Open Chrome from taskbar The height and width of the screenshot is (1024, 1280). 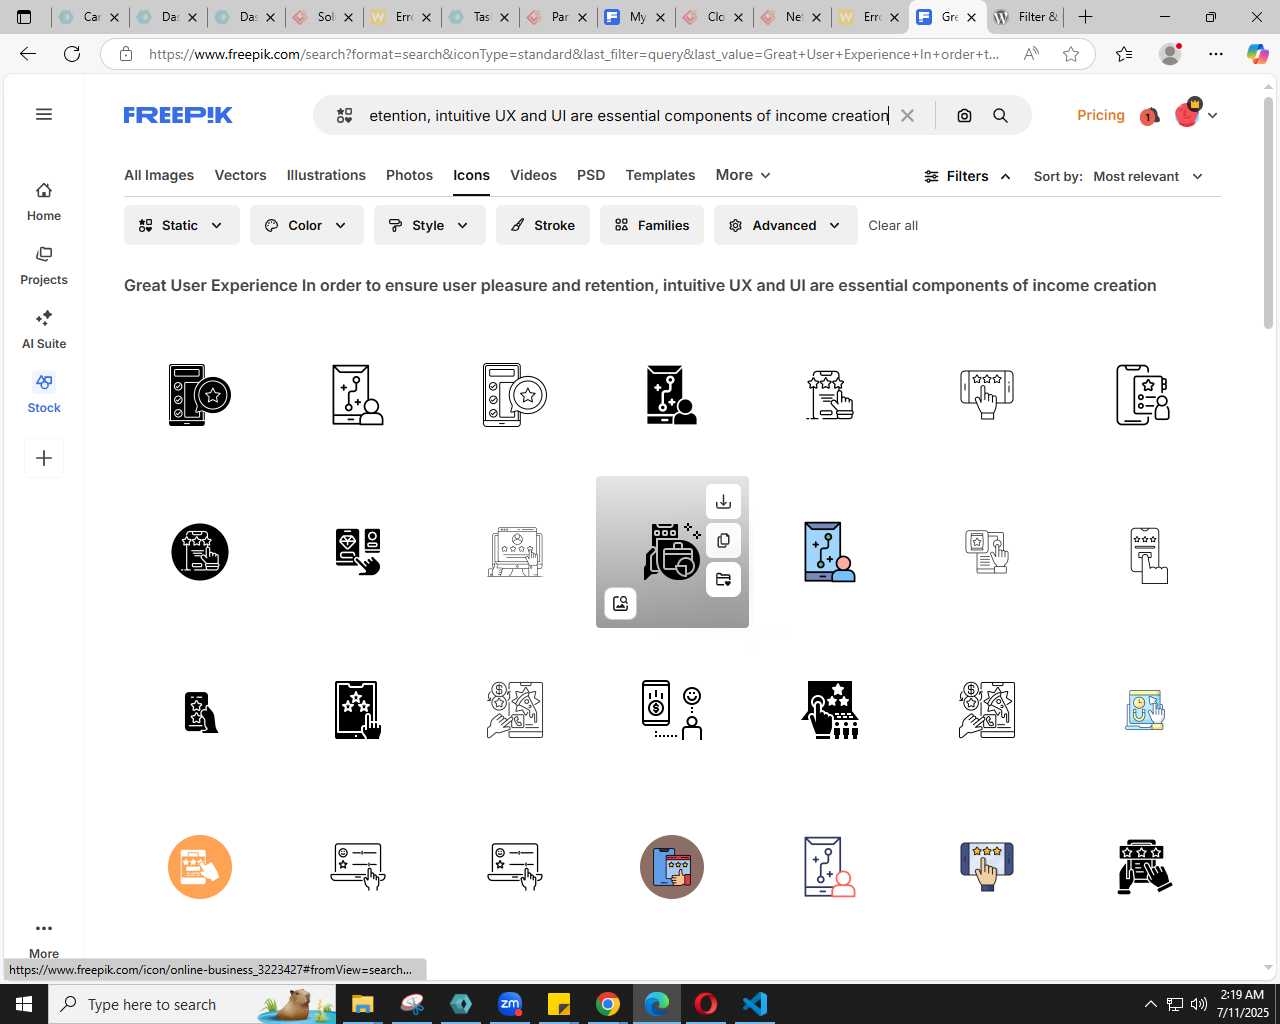[x=608, y=1004]
